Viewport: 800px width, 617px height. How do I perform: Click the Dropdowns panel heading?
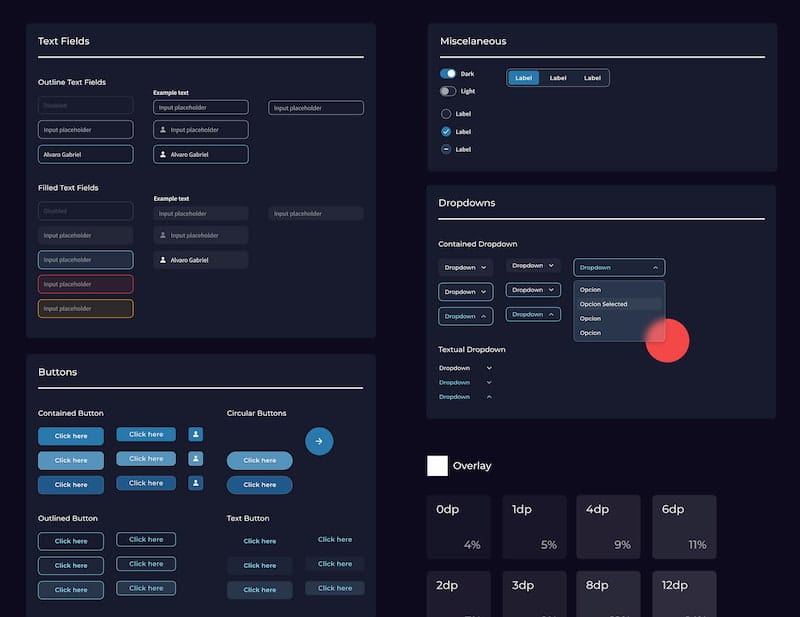(467, 203)
